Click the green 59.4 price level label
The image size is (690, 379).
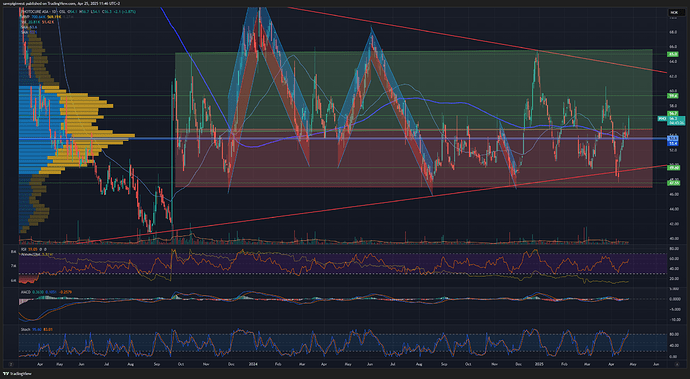coord(673,96)
